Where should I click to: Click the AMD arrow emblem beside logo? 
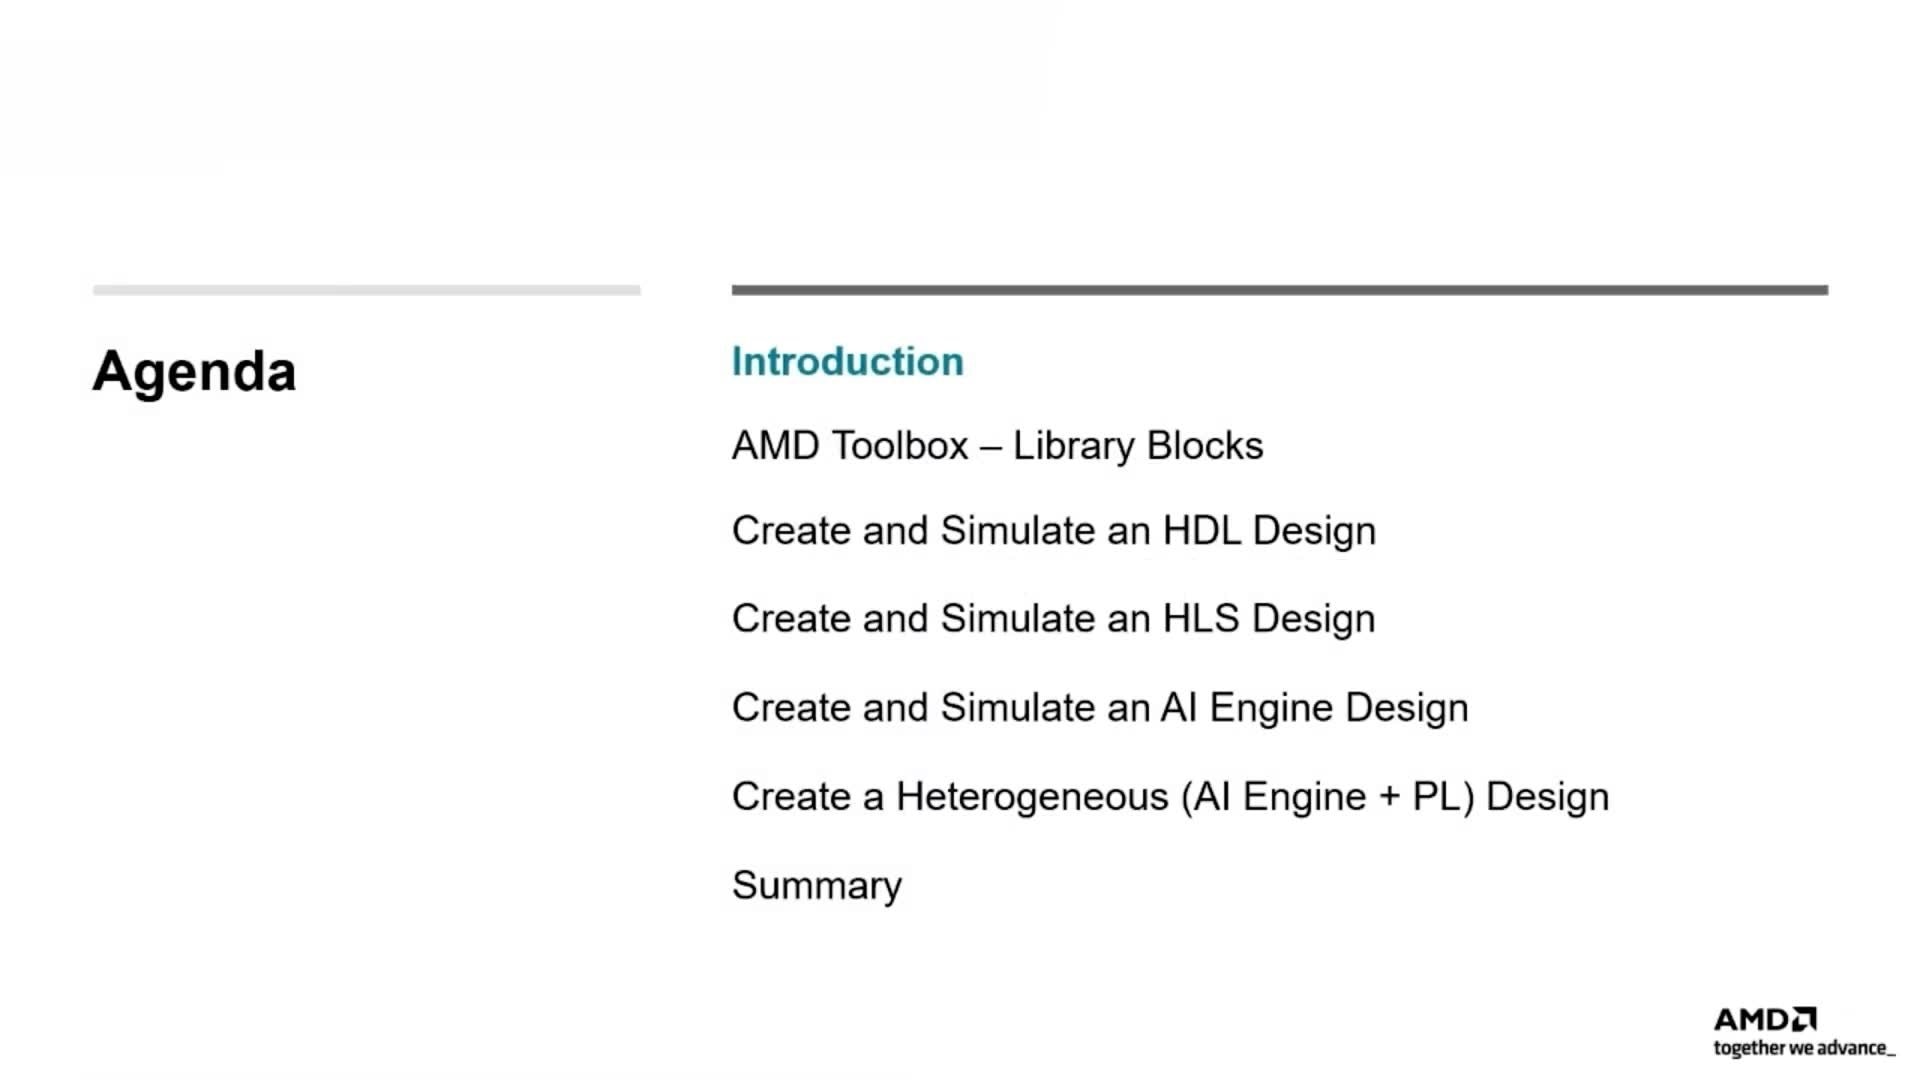point(1804,1019)
